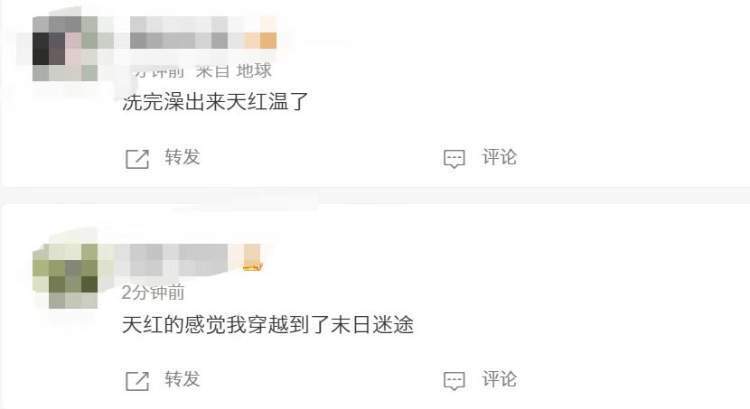Click the 2分钟前 timestamp
This screenshot has width=750, height=409.
point(153,292)
